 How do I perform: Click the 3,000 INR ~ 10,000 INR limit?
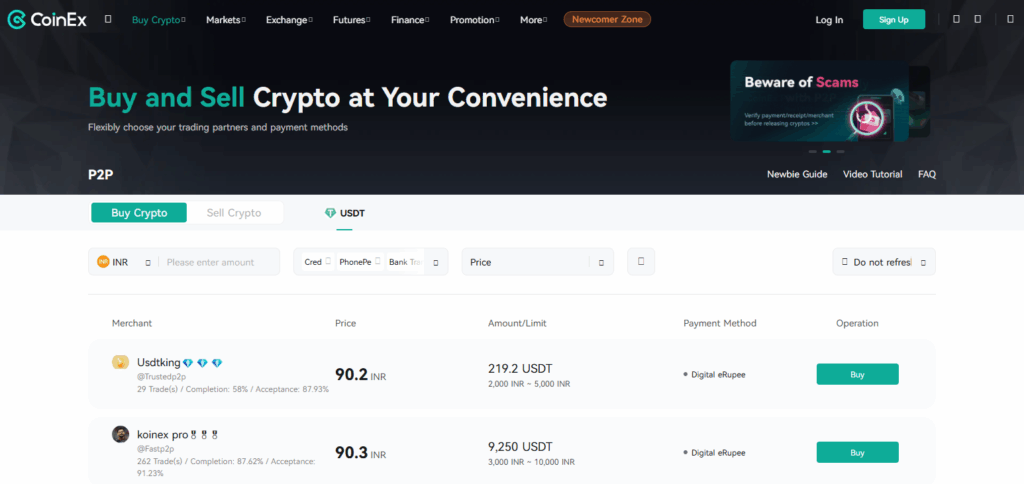531,462
